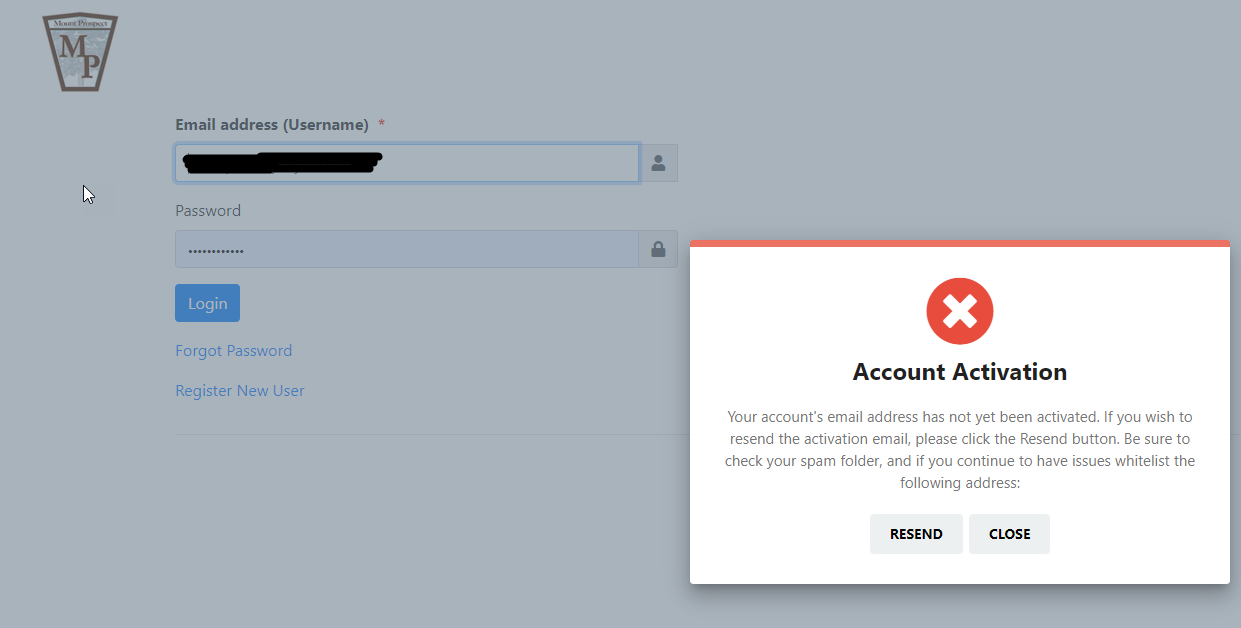This screenshot has height=628, width=1241.
Task: Close the Account Activation dialog
Action: (x=1009, y=534)
